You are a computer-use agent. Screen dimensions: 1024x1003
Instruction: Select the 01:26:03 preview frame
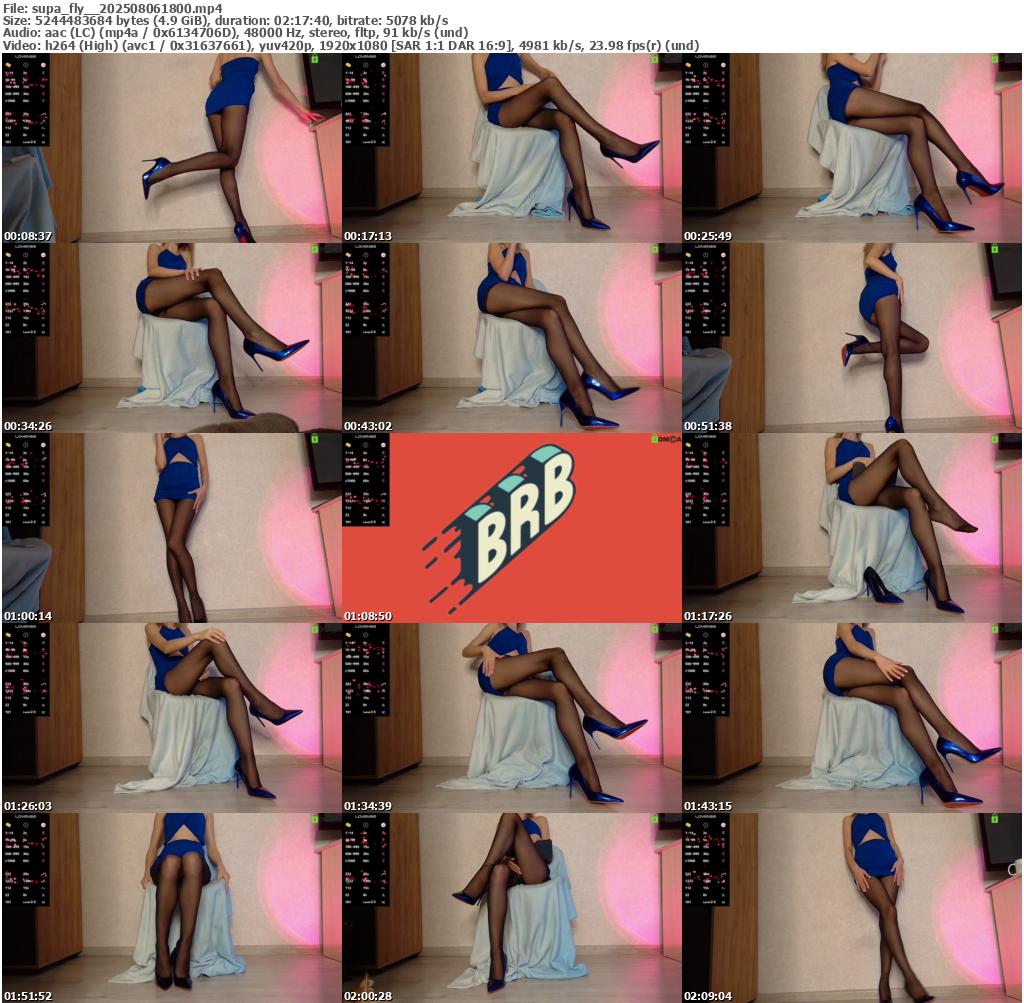point(171,718)
